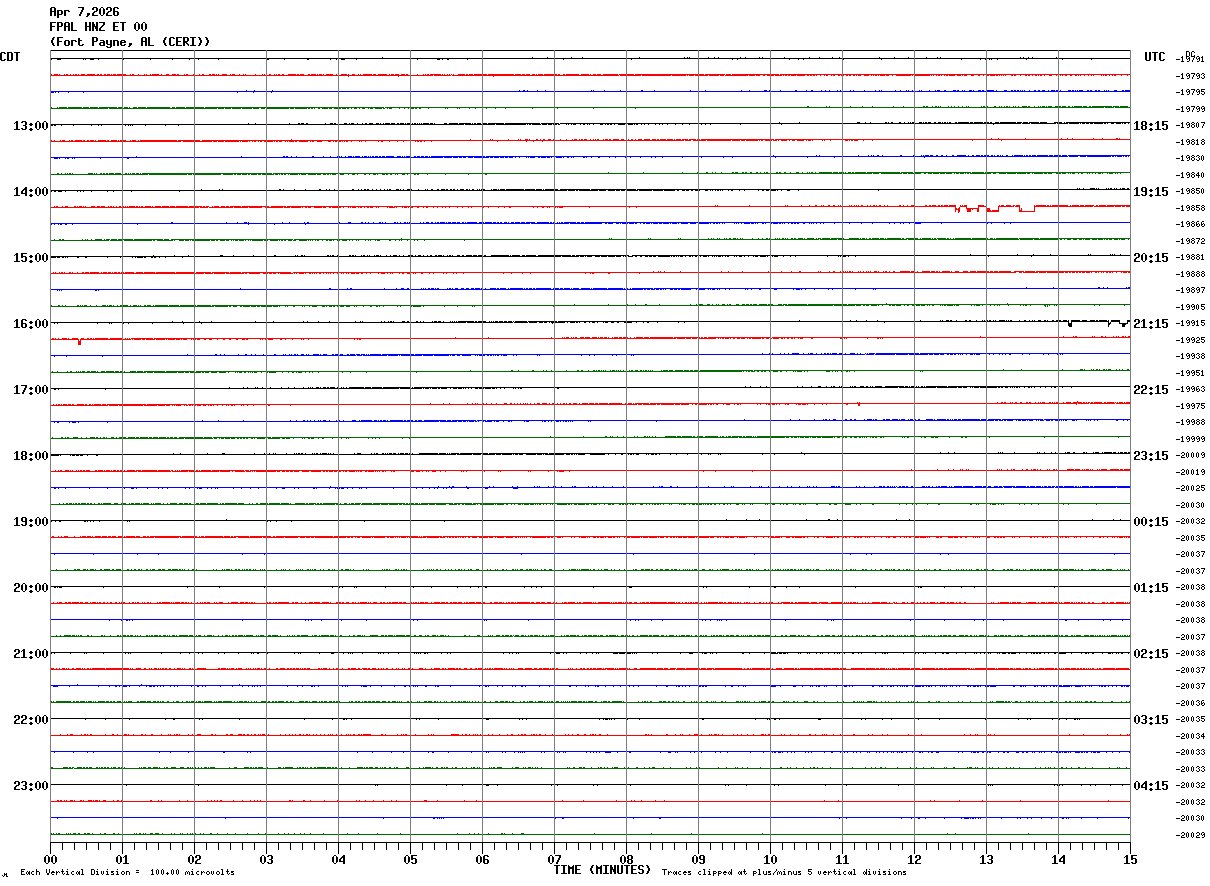1210x886 pixels.
Task: Click the DC offset value -19799
Action: point(1190,109)
